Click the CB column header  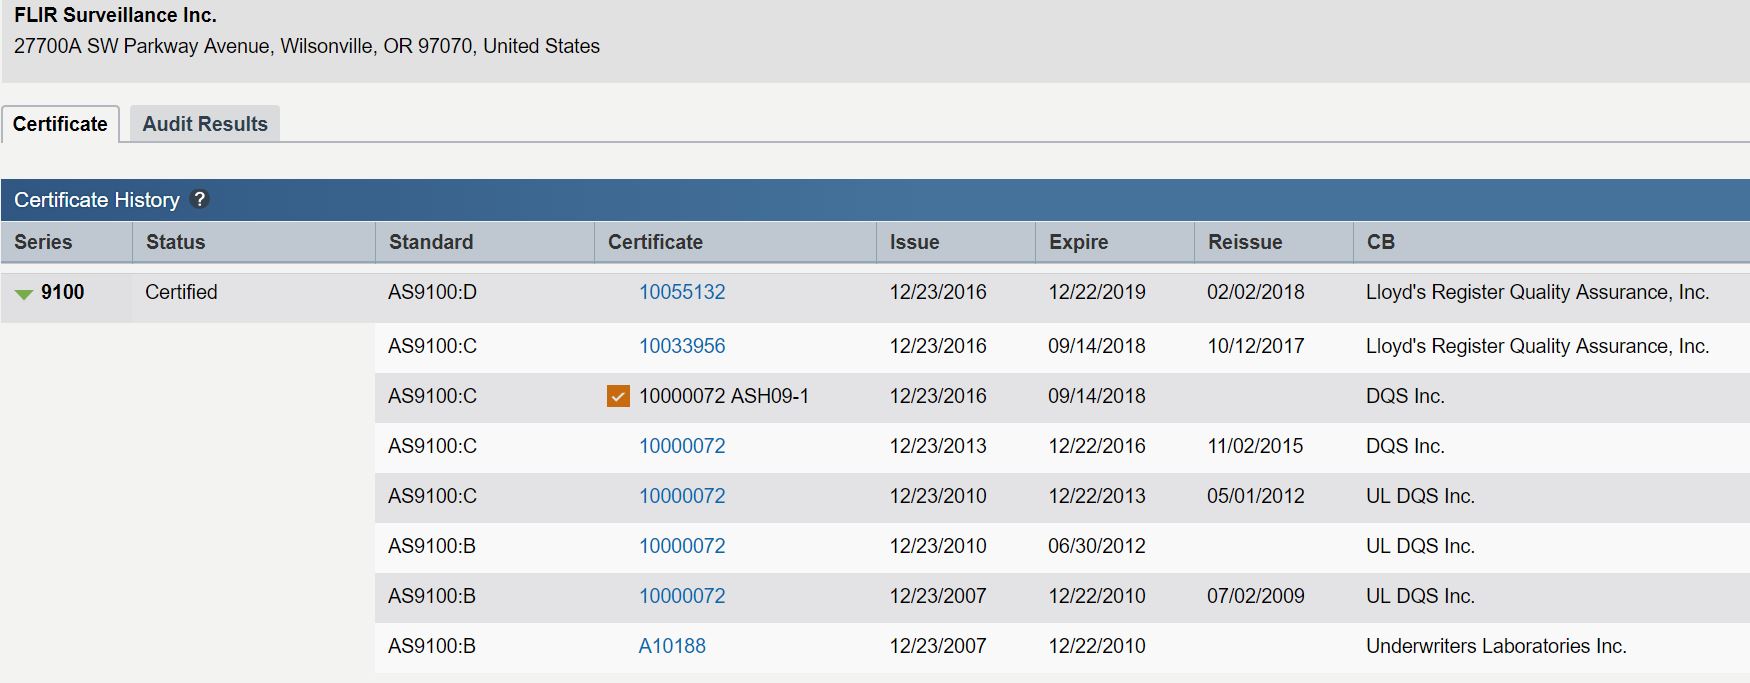pos(1380,242)
